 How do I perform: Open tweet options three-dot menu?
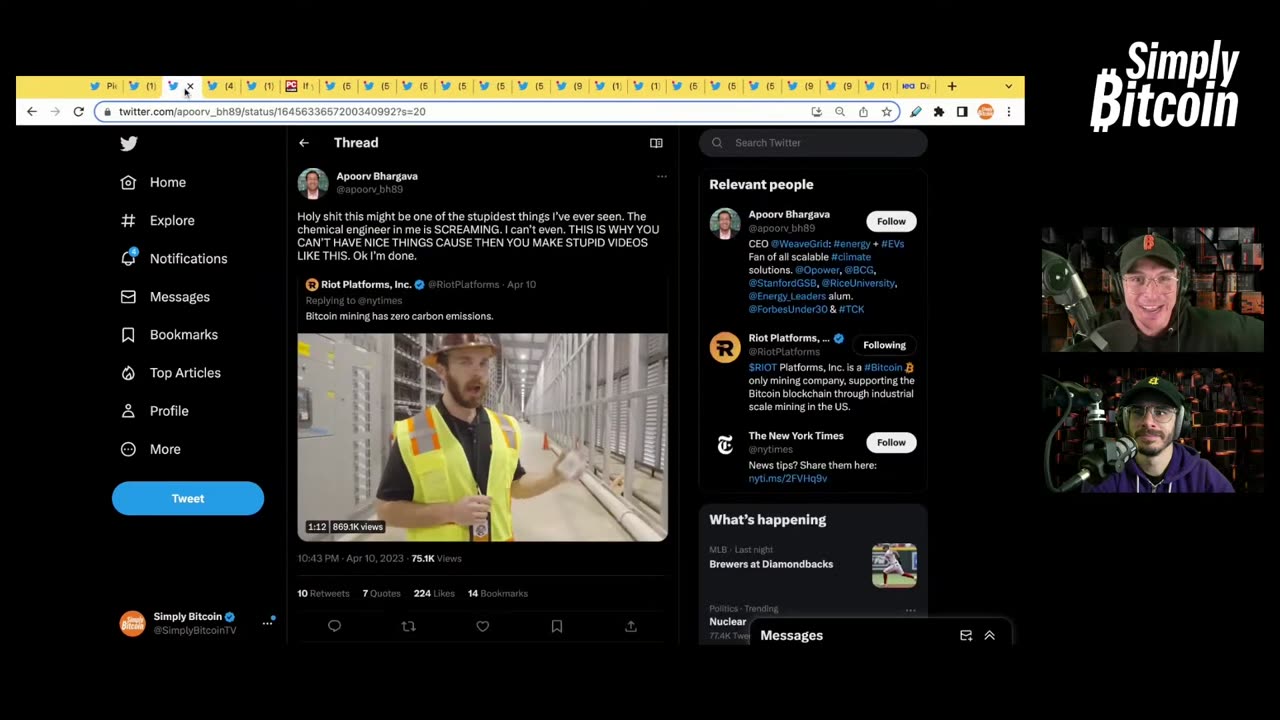tap(661, 176)
